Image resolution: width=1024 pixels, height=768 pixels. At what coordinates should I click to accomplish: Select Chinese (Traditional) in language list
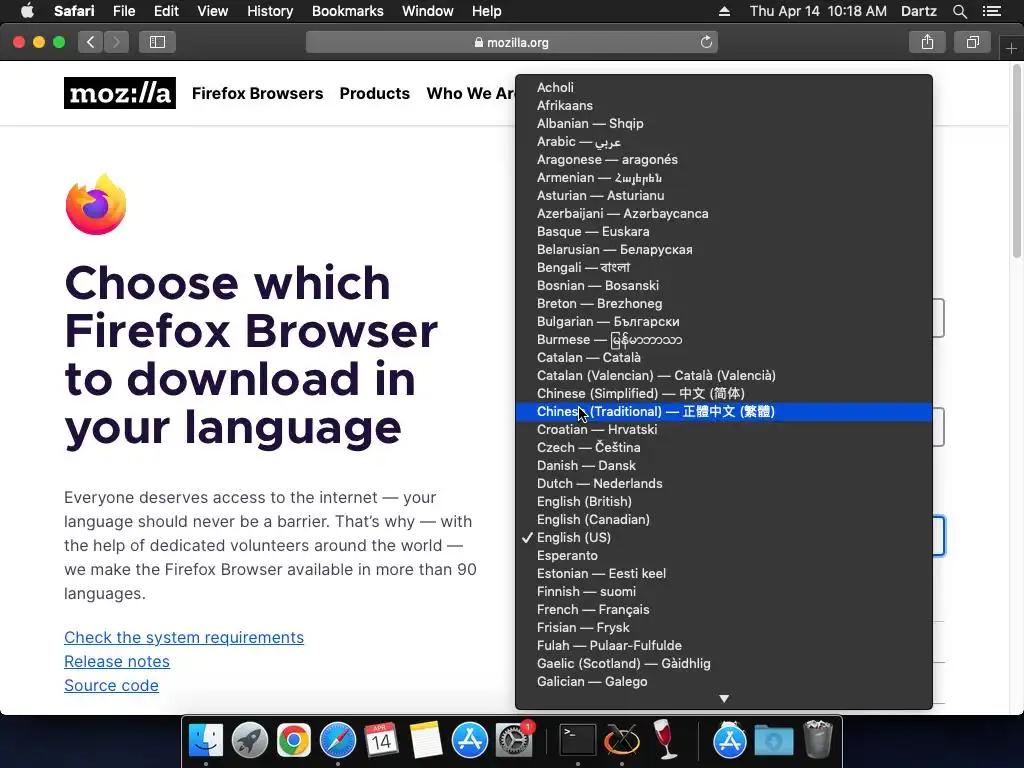(x=724, y=411)
